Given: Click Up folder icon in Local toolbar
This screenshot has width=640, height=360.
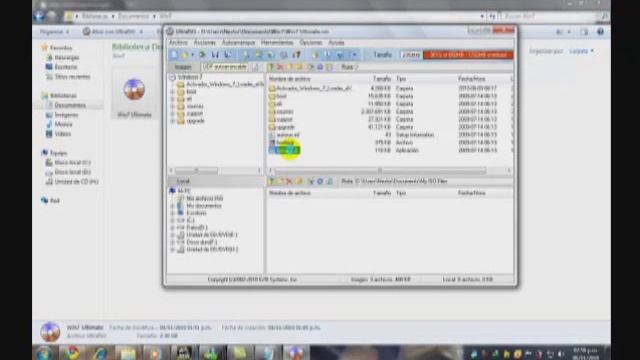Looking at the screenshot, I should tap(271, 181).
